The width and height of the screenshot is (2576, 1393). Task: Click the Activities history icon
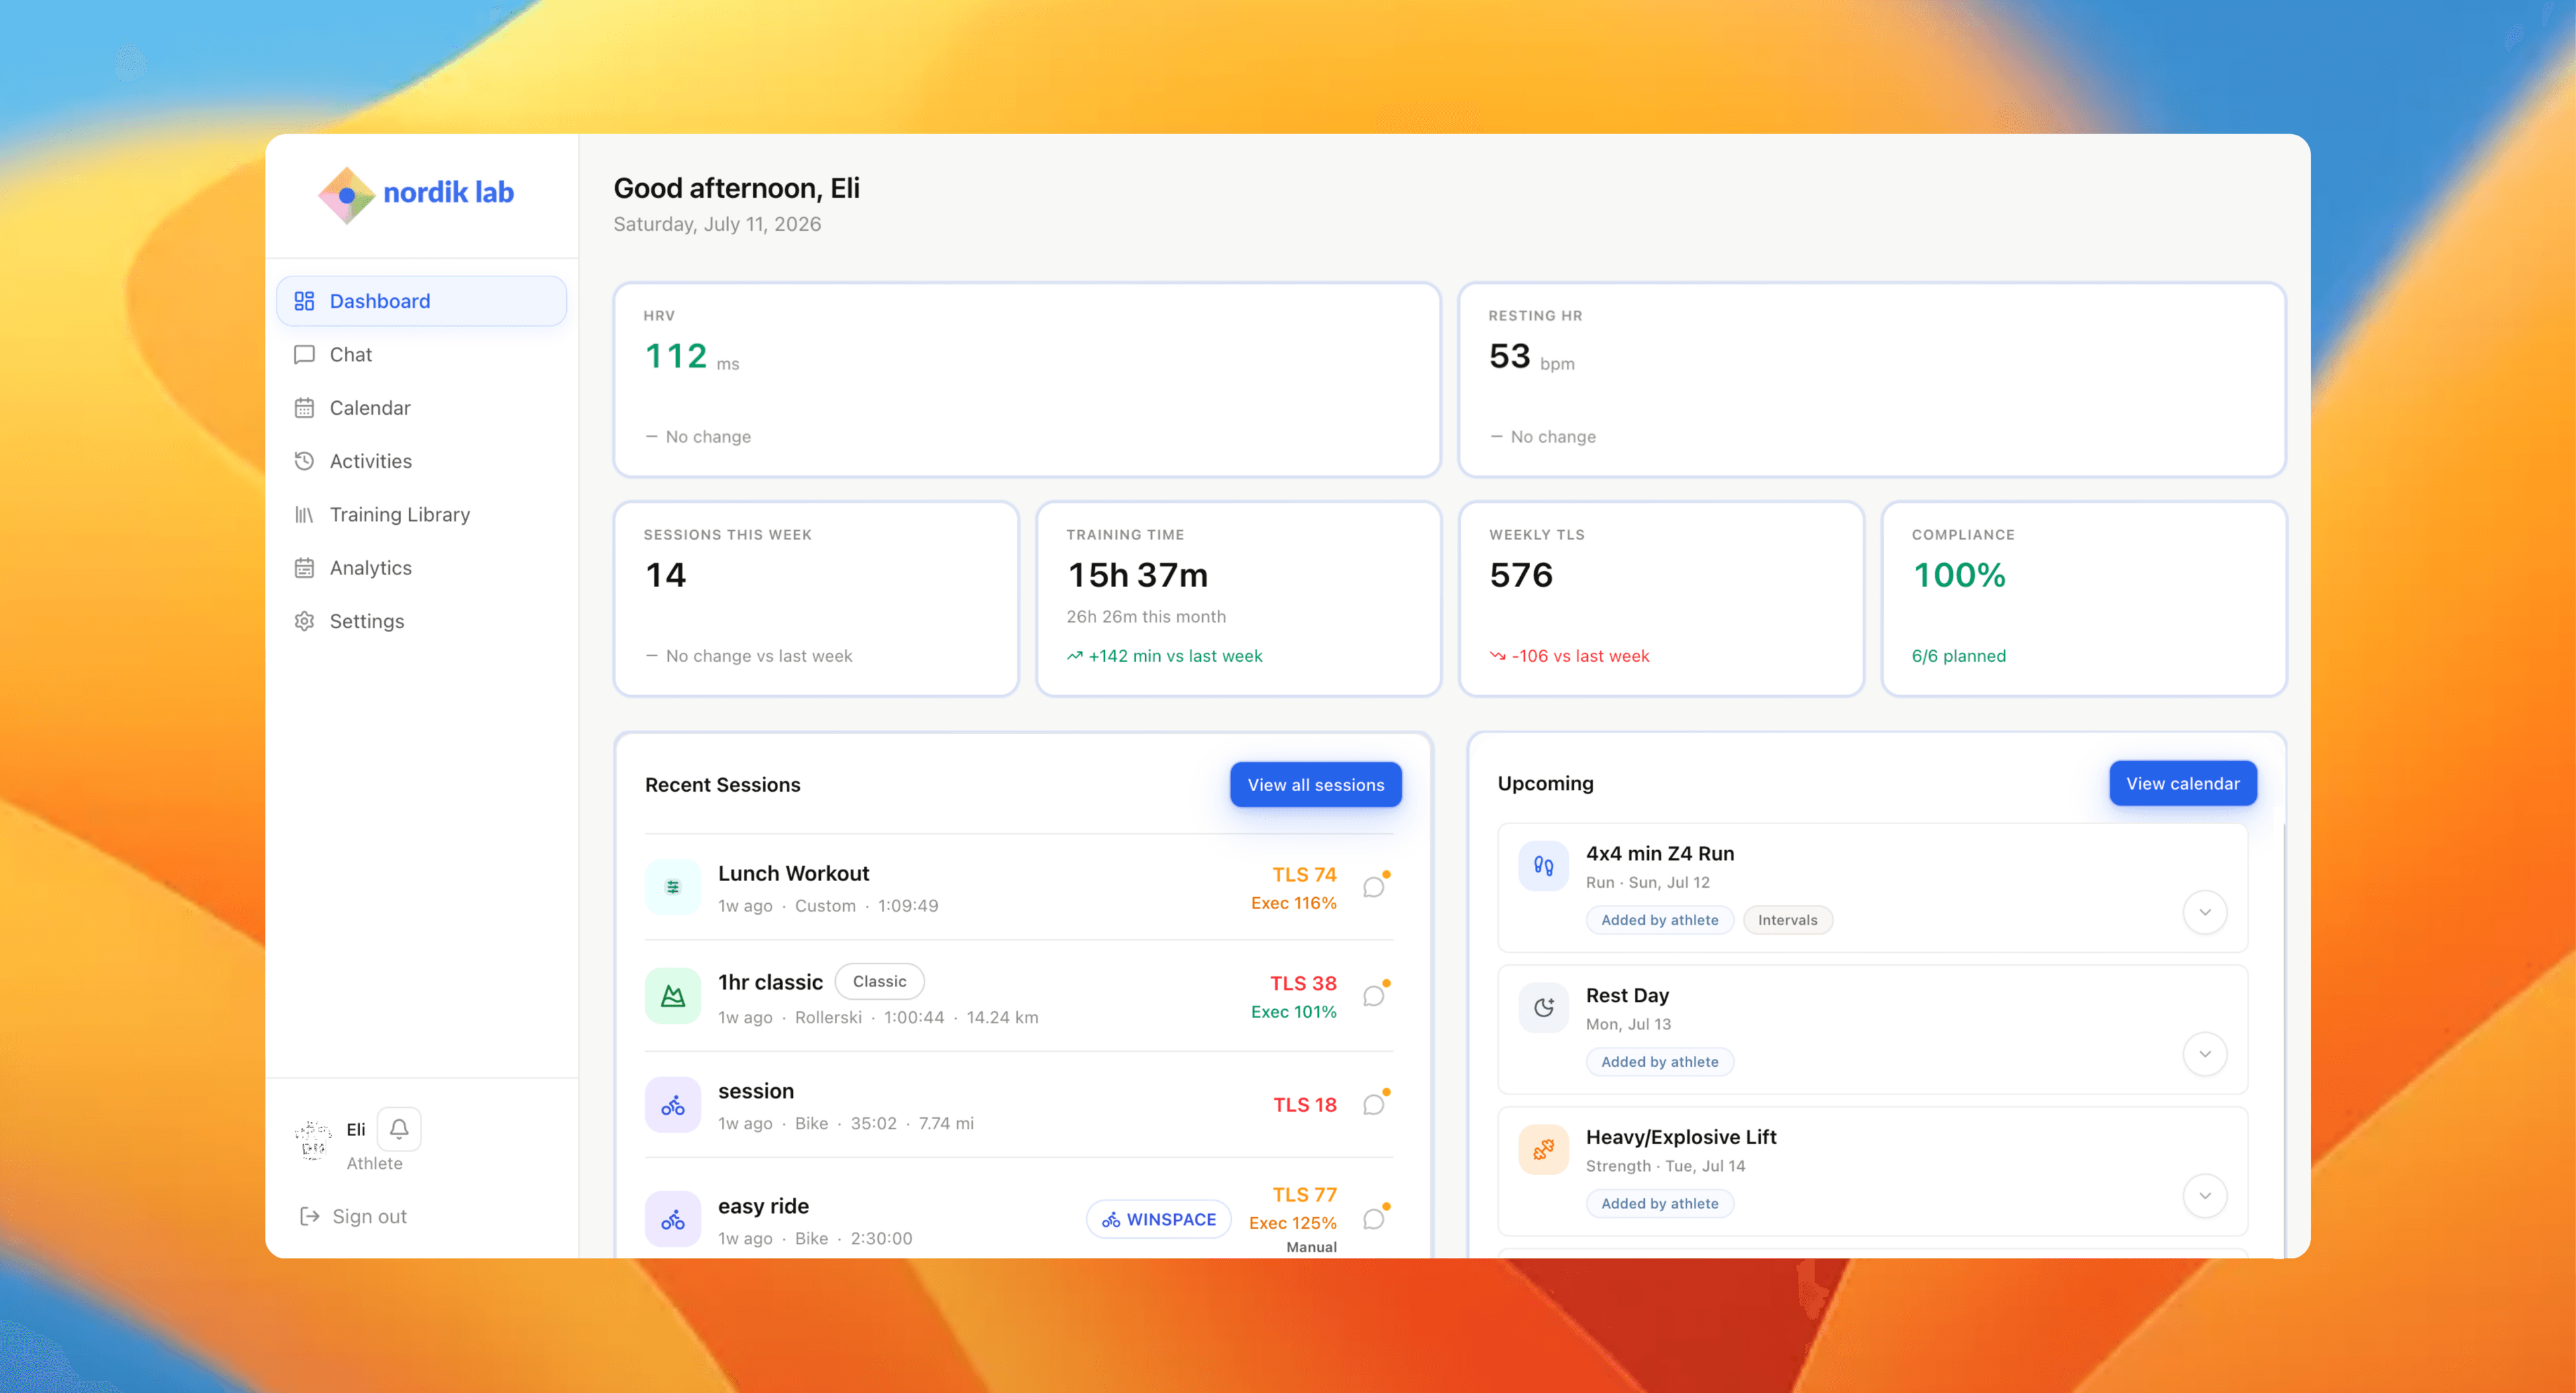click(304, 461)
